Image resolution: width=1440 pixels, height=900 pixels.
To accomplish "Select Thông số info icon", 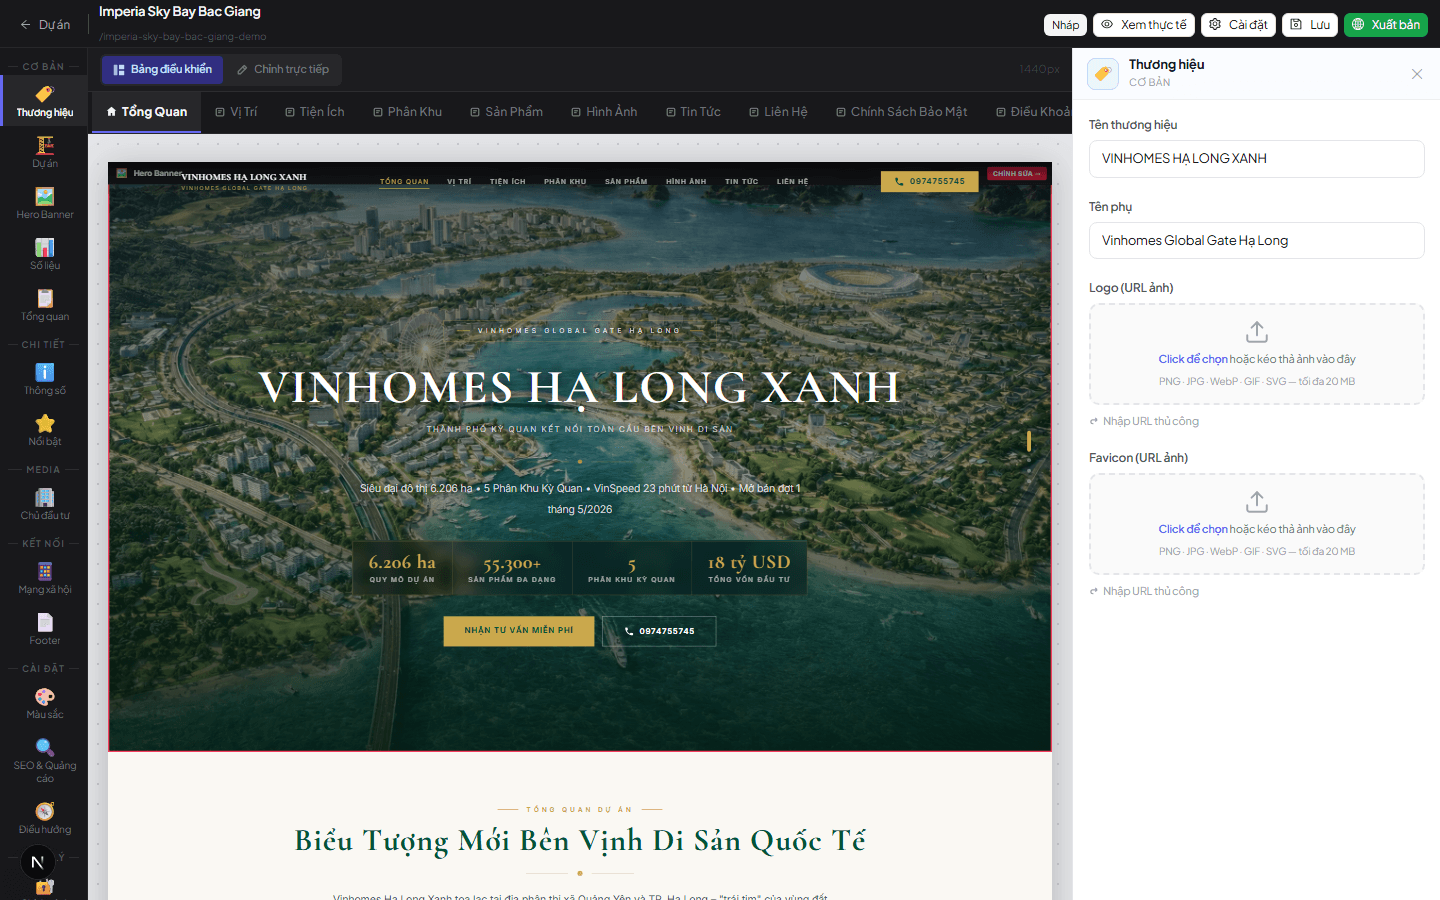I will (44, 379).
